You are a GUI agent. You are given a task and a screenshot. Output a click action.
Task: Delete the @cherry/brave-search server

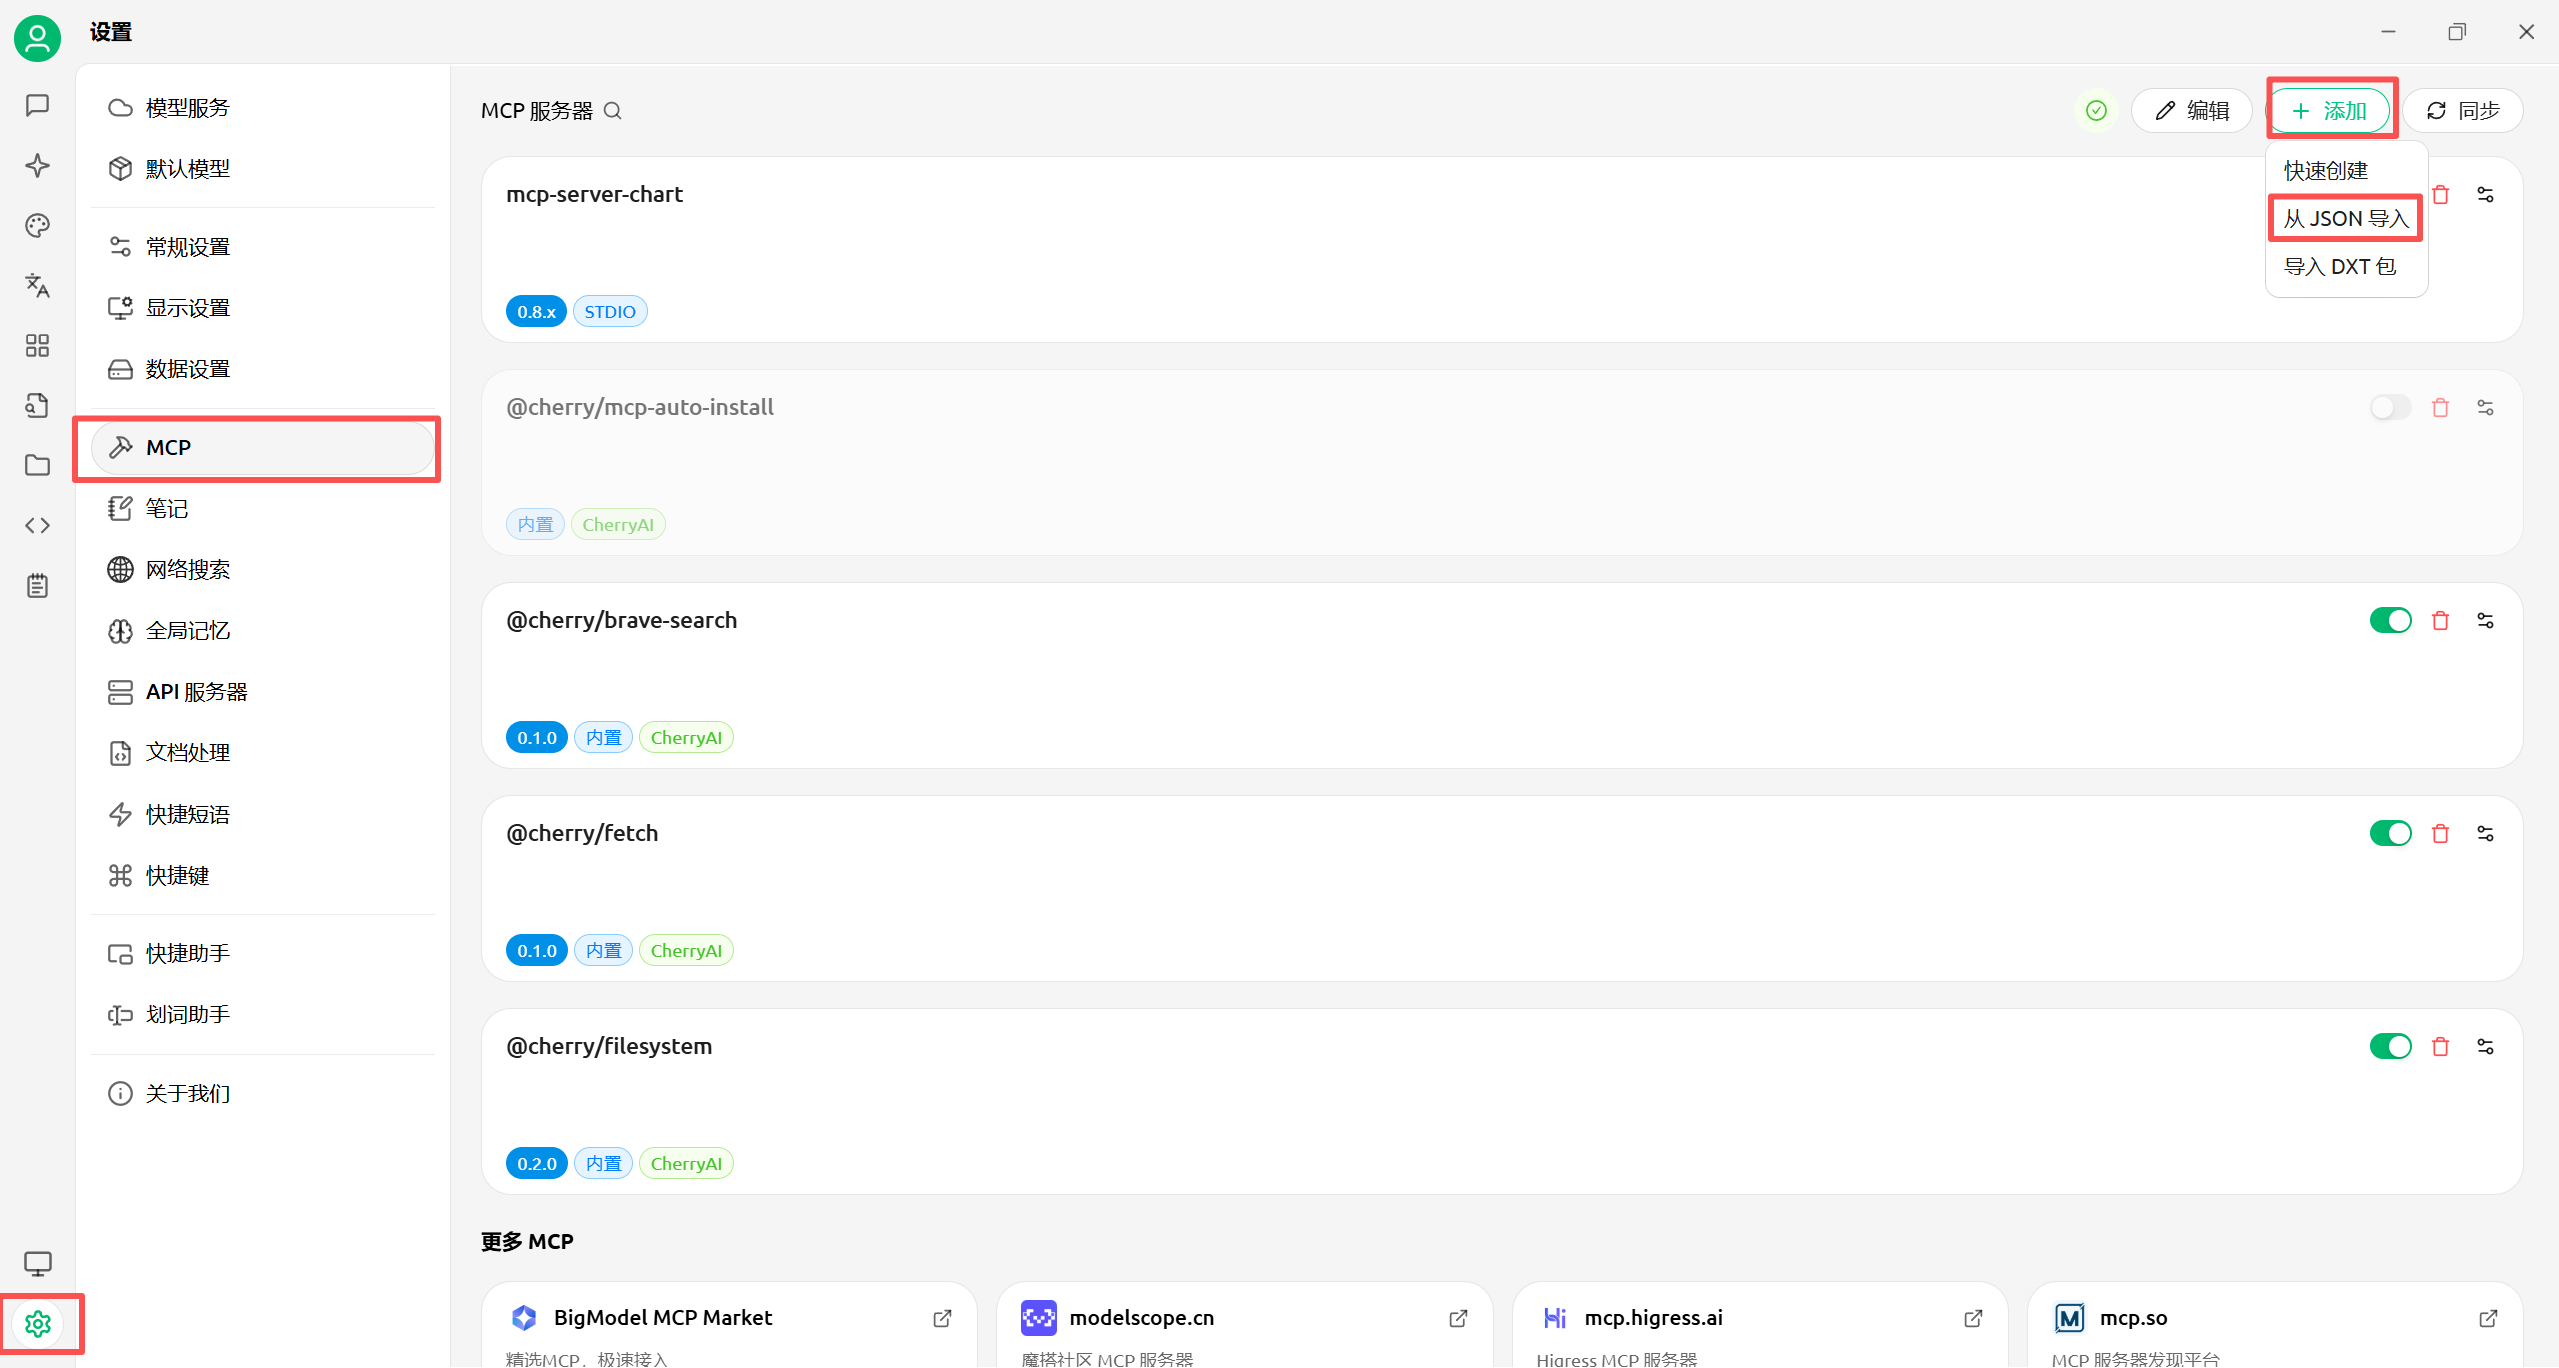(2440, 621)
